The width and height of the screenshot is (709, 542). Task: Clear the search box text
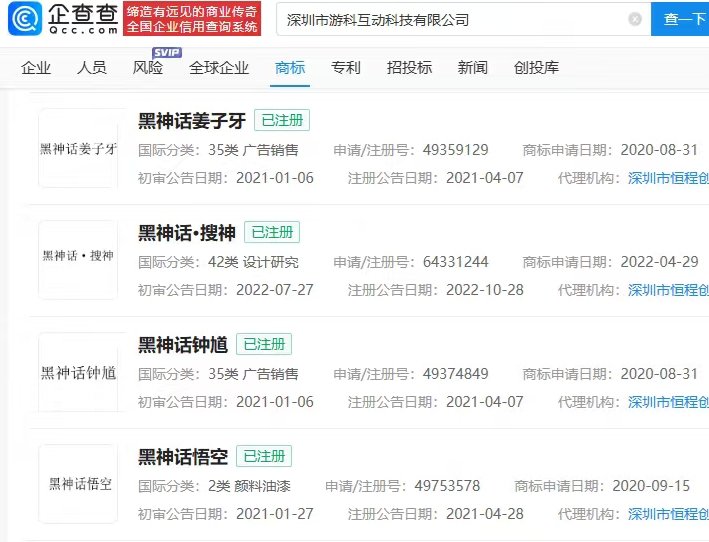pyautogui.click(x=635, y=19)
